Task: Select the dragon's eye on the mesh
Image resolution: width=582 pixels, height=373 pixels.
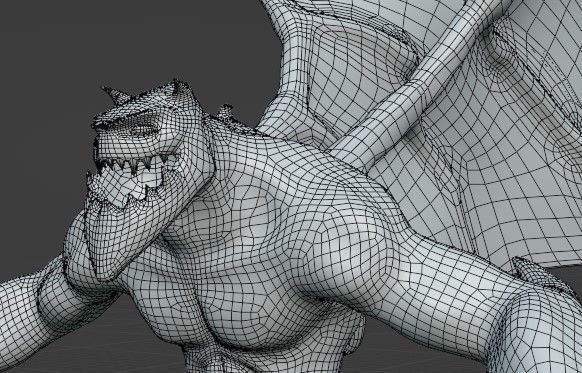Action: (x=146, y=129)
